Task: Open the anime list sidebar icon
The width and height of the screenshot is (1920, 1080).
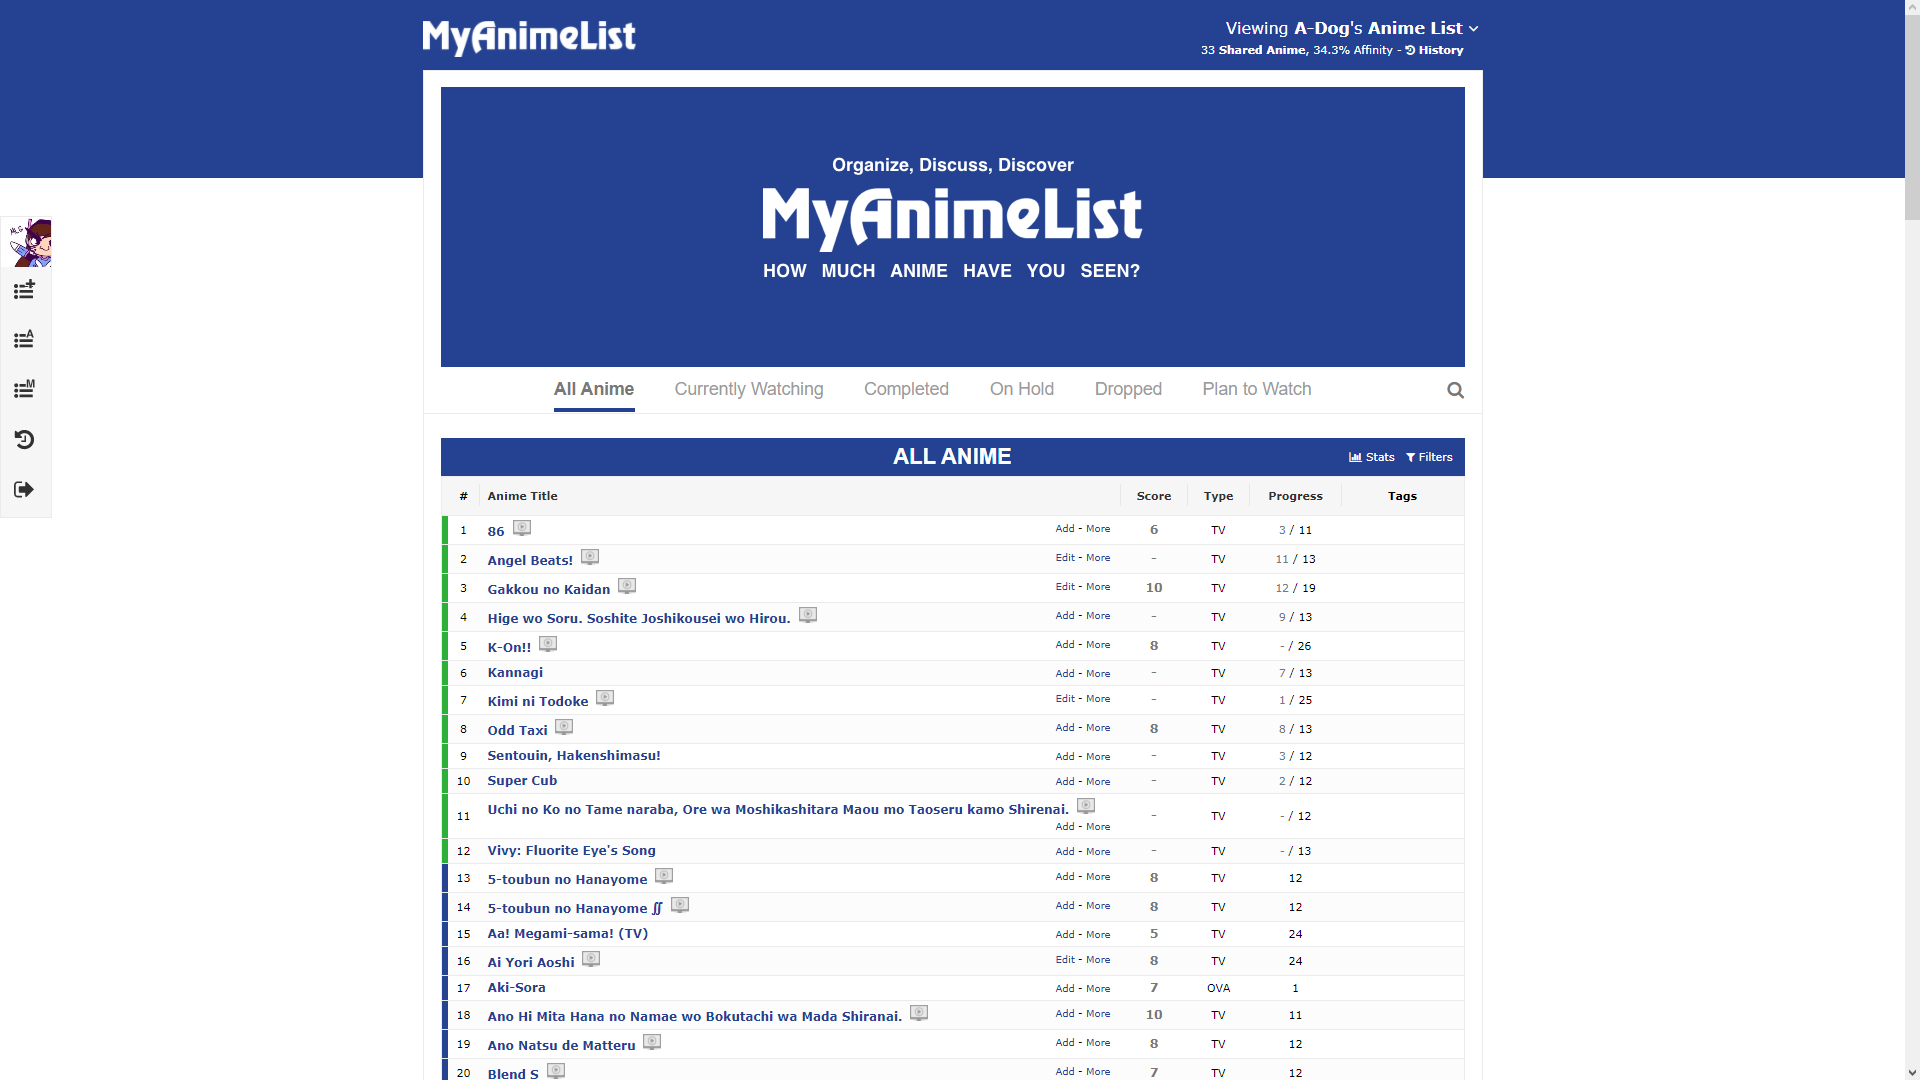Action: tap(24, 340)
